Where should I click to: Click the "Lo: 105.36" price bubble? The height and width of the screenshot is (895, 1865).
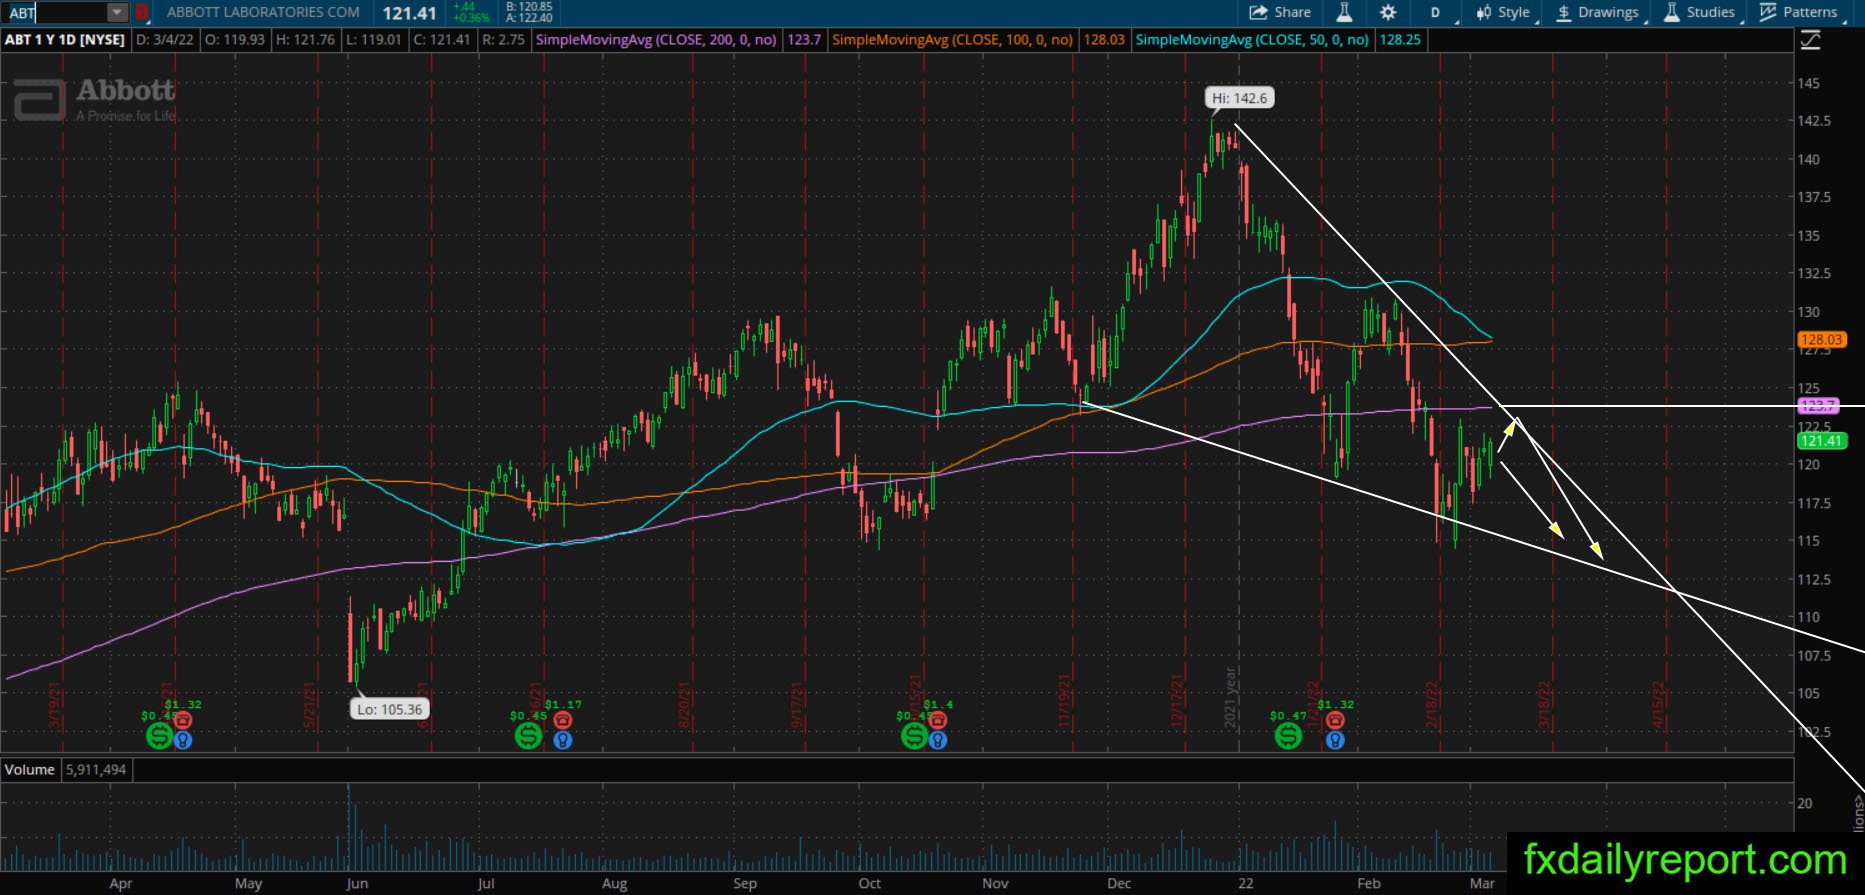point(390,709)
